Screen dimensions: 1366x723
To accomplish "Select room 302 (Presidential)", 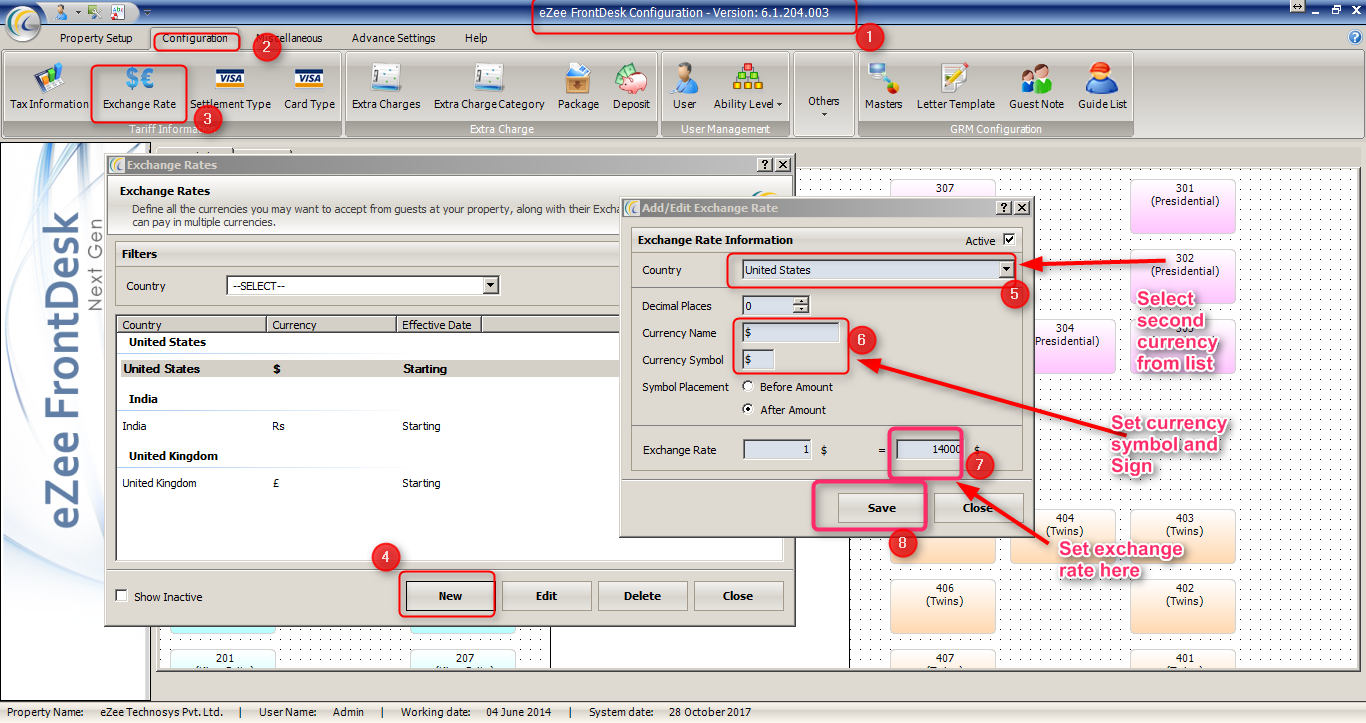I will [x=1184, y=277].
